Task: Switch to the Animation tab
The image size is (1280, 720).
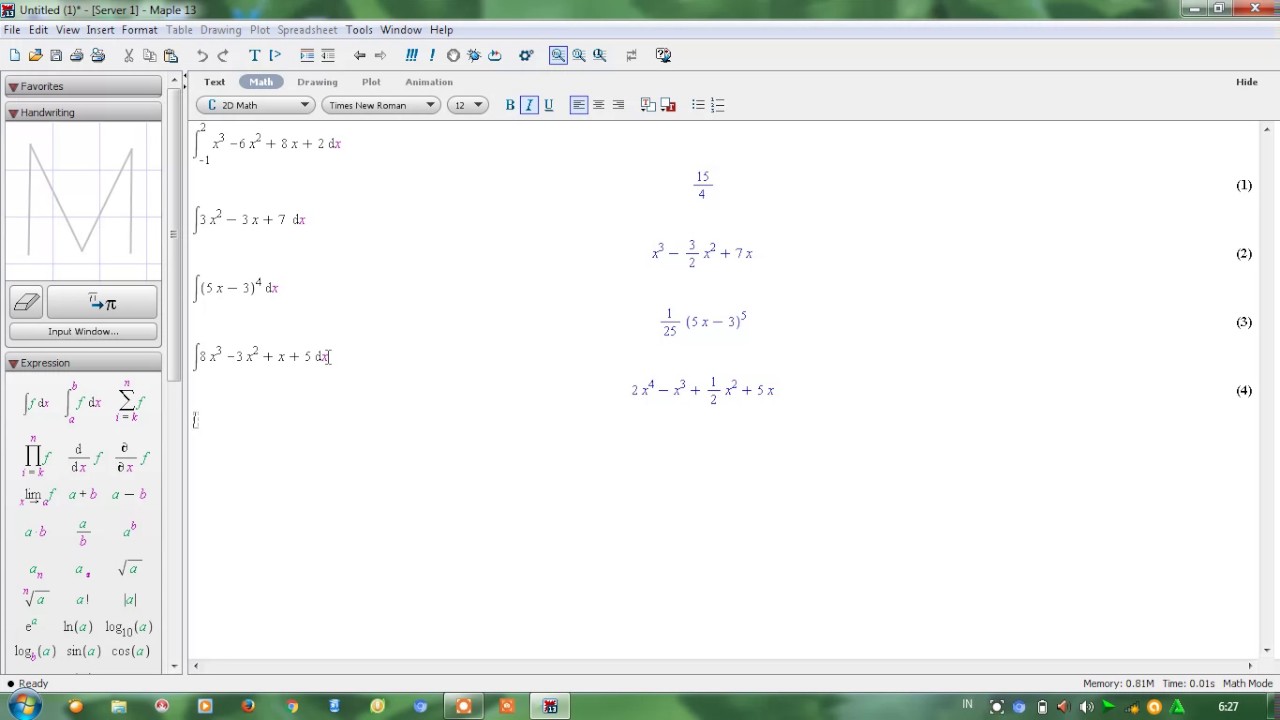Action: tap(429, 82)
